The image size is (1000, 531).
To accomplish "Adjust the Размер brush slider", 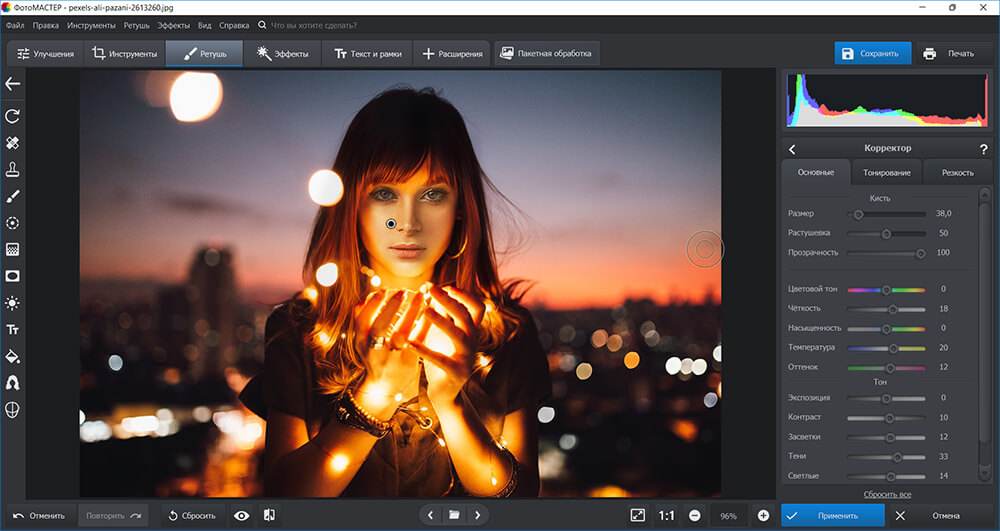I will point(886,214).
